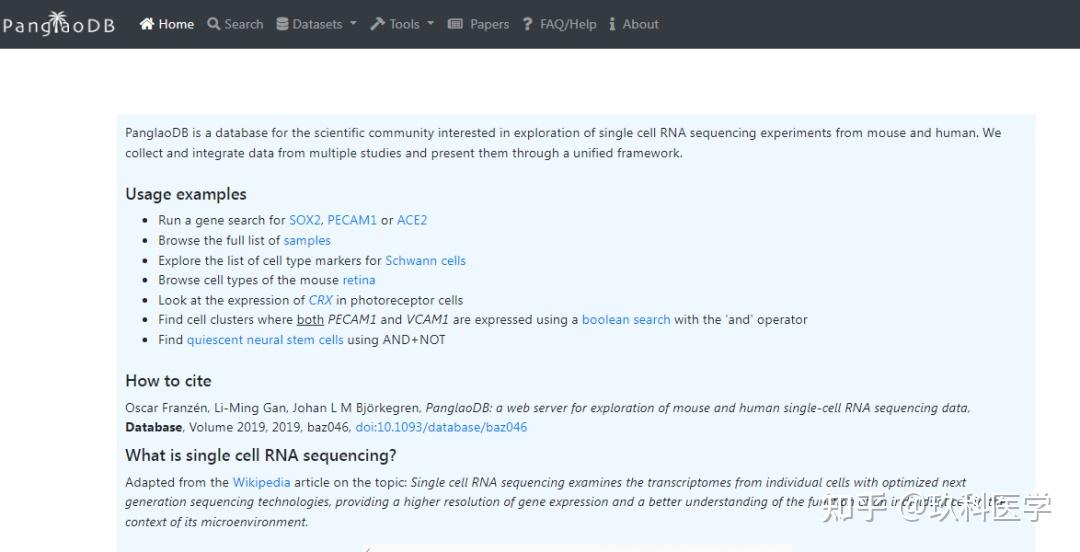Click the Home house icon
The width and height of the screenshot is (1080, 552).
(147, 24)
